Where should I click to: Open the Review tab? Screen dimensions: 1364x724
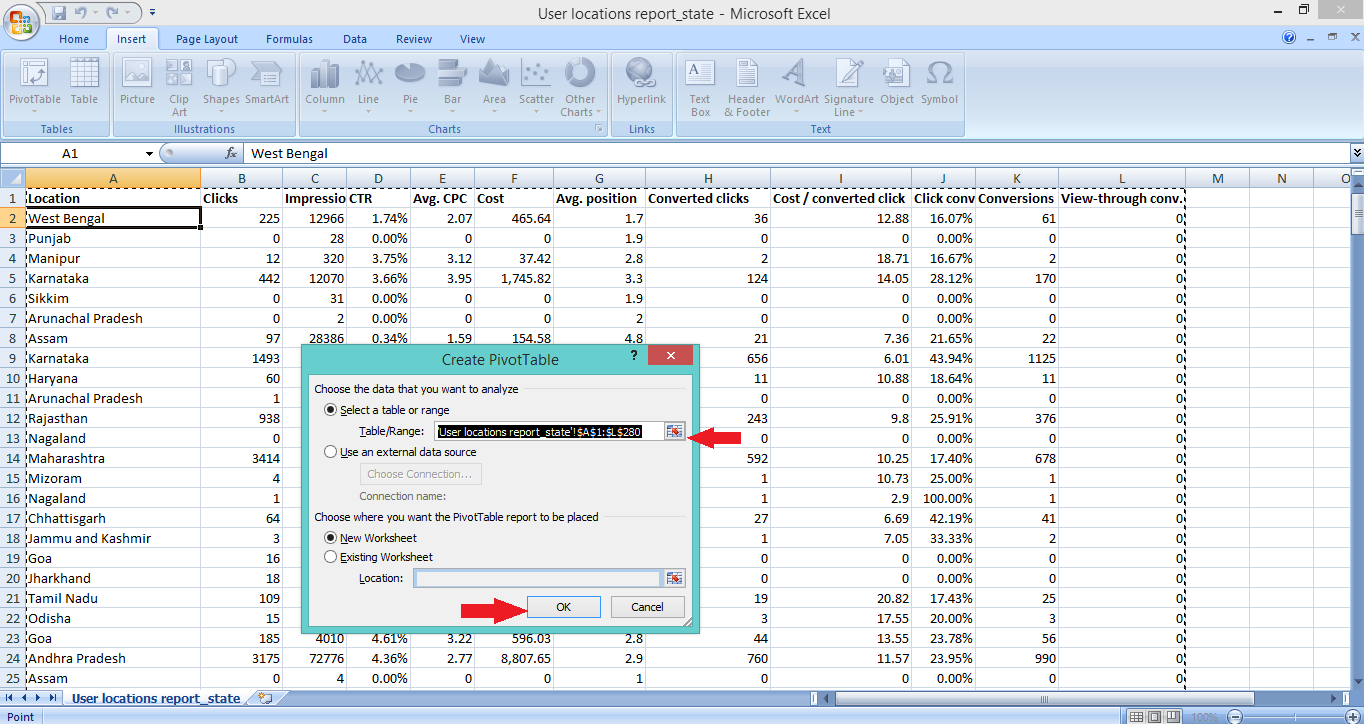coord(414,39)
